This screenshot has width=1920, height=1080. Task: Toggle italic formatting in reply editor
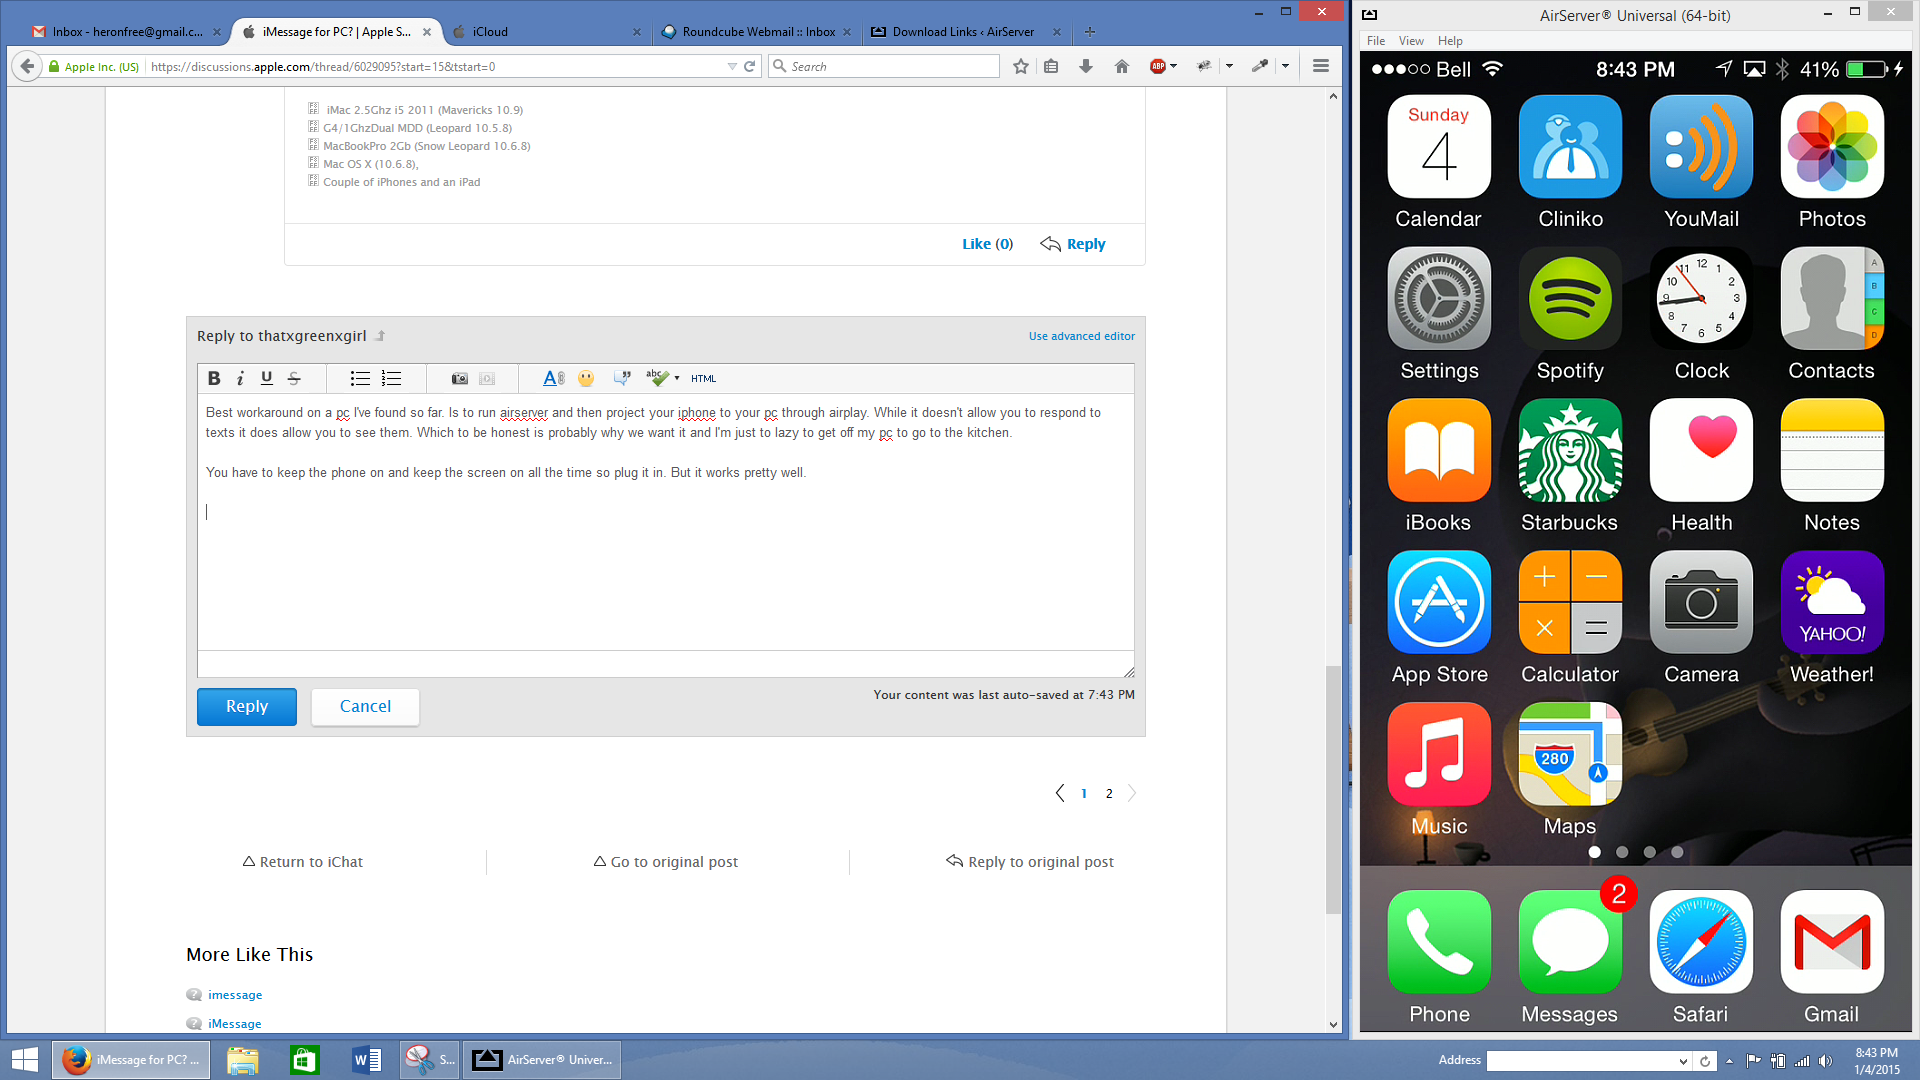tap(240, 378)
